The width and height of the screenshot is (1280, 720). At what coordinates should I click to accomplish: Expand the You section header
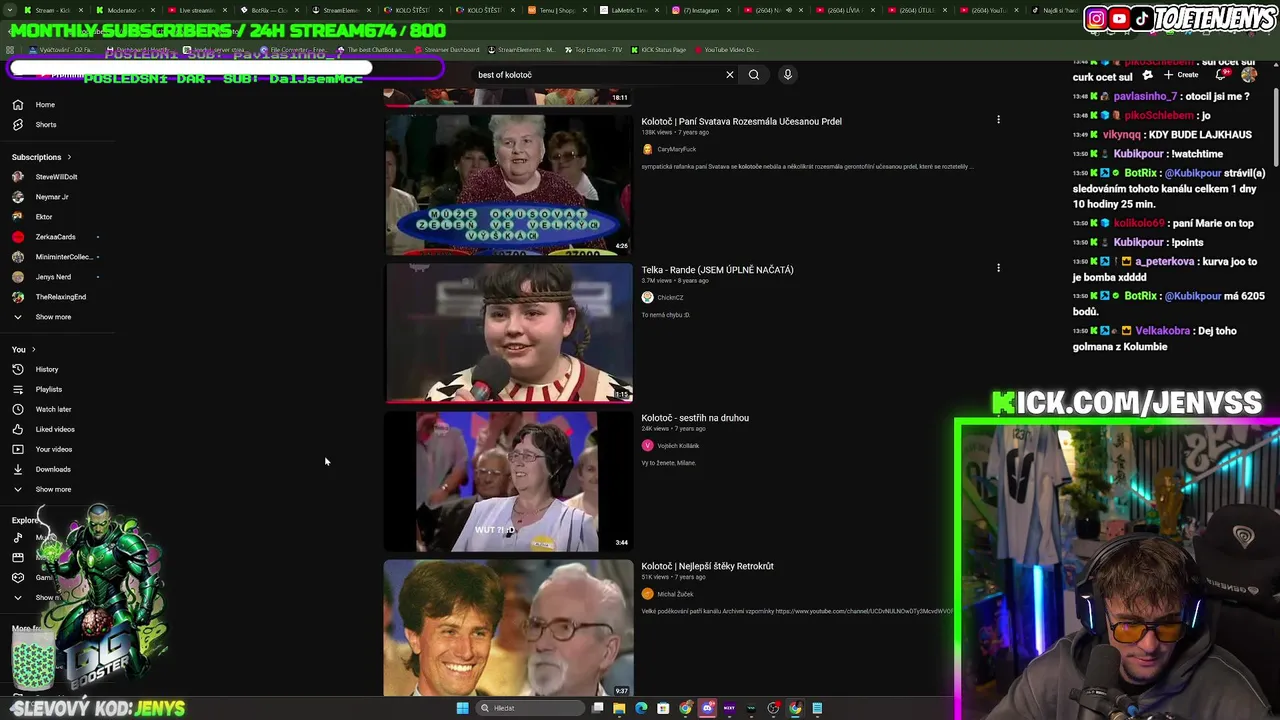point(23,349)
